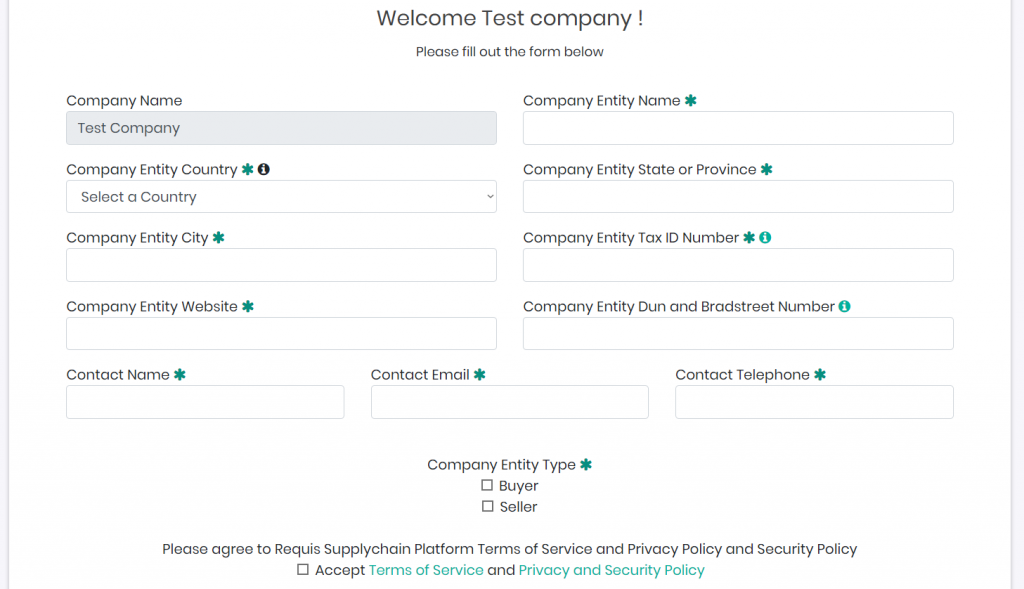Screen dimensions: 1024x589
Task: Tick the Seller checkbox
Action: (x=488, y=506)
